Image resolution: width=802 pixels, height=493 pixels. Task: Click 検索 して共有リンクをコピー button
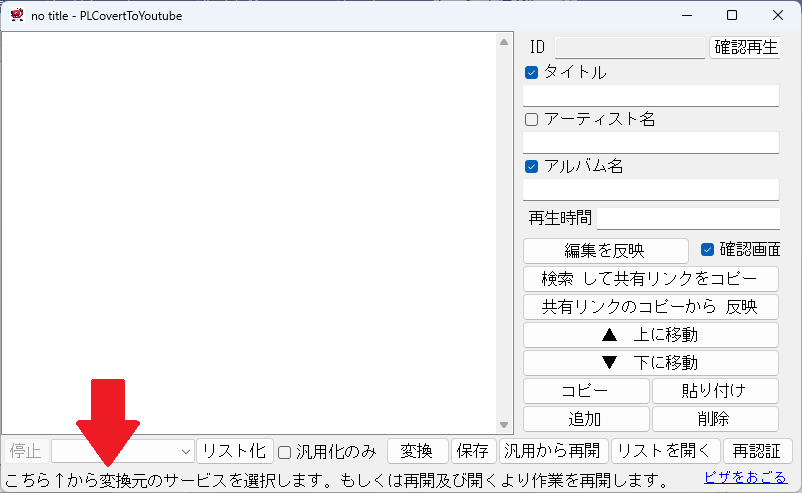coord(650,278)
